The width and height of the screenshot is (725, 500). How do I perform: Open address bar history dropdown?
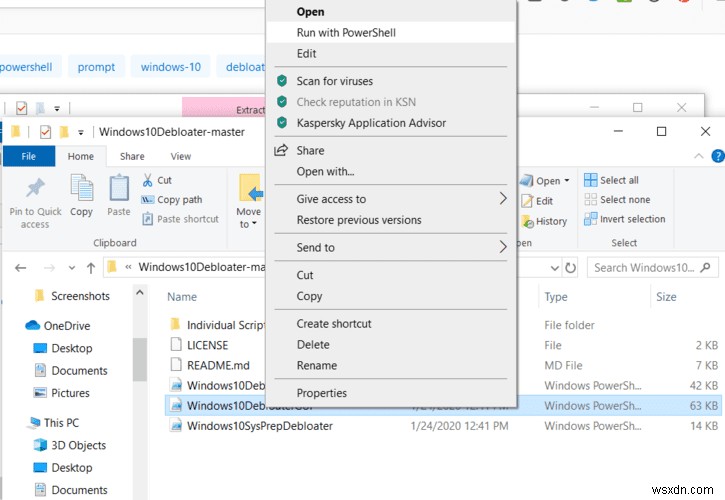point(555,268)
